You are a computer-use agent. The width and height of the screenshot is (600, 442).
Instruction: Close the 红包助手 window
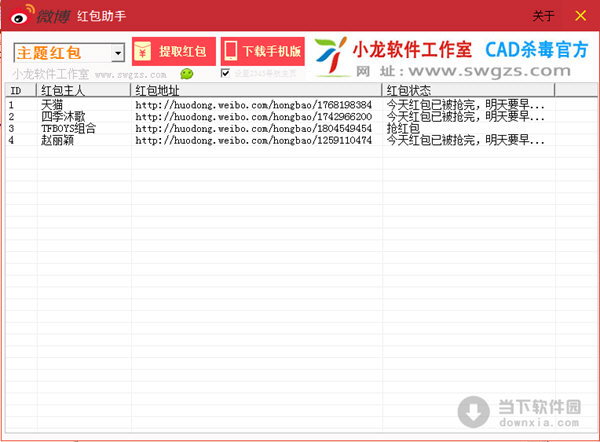click(x=580, y=16)
